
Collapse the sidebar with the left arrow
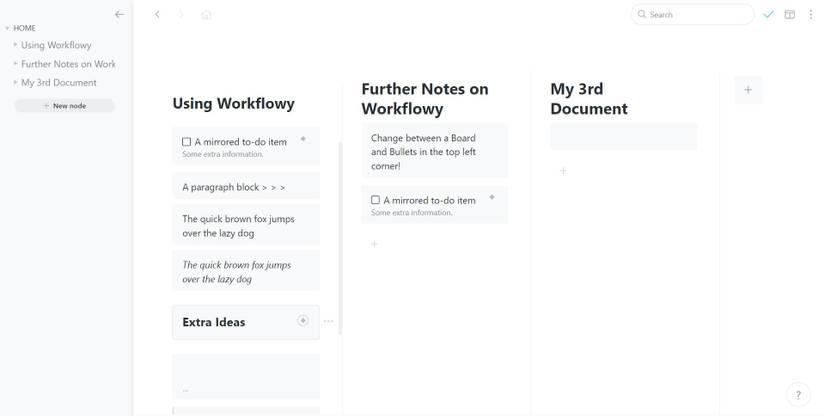click(120, 14)
